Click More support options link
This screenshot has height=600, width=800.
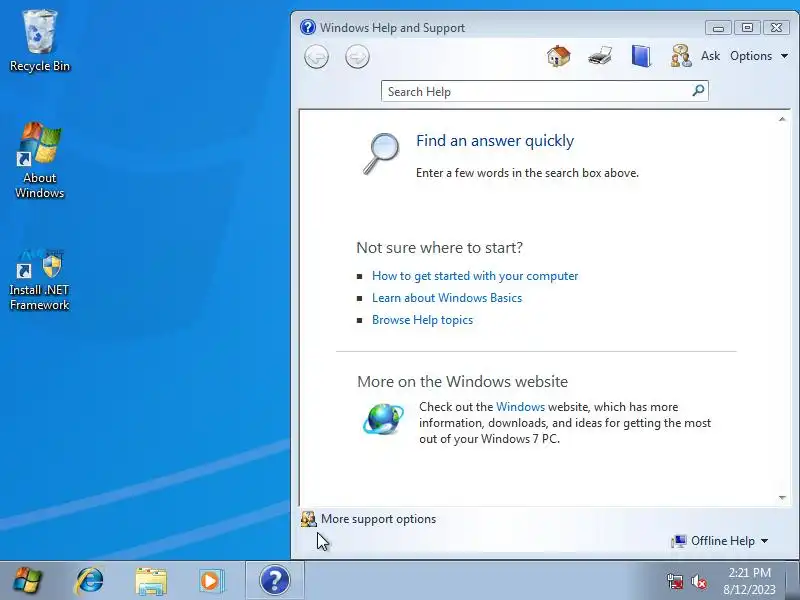(x=379, y=519)
